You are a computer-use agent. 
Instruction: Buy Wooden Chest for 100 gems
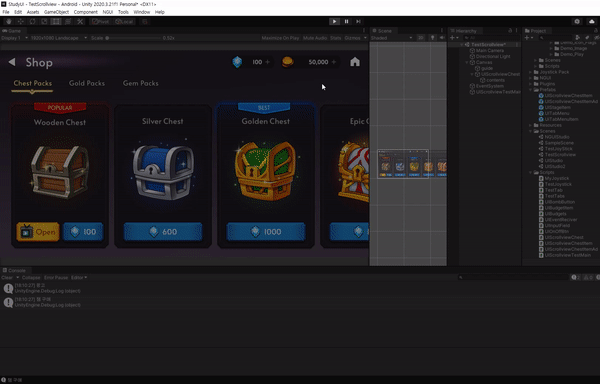tap(83, 232)
